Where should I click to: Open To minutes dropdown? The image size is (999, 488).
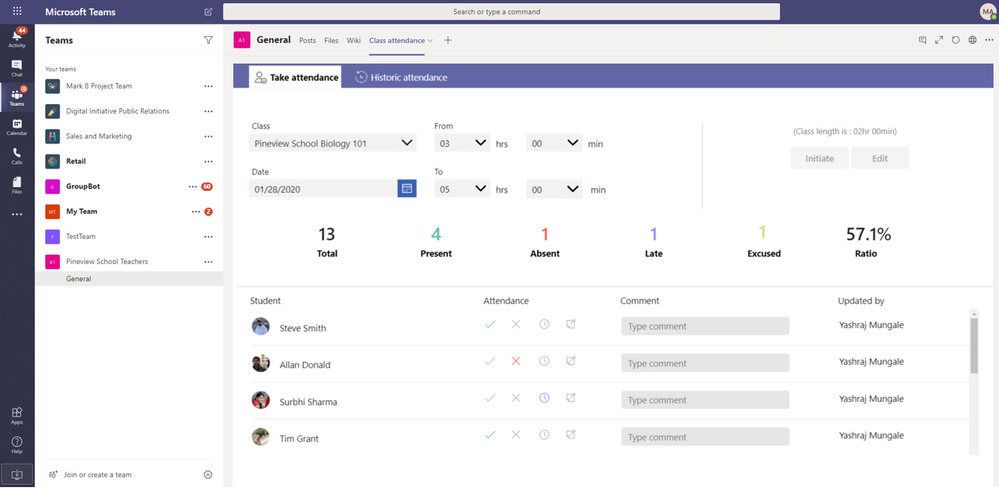[554, 189]
